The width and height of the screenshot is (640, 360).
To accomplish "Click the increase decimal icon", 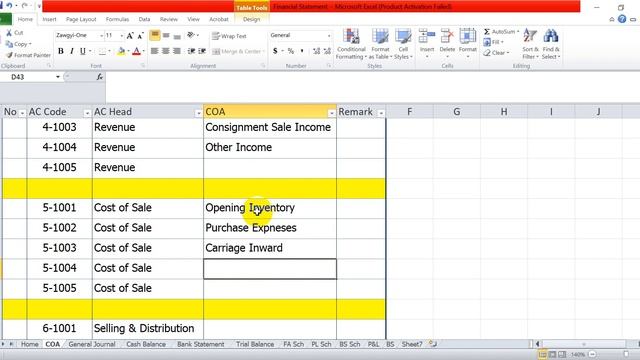I will point(316,51).
